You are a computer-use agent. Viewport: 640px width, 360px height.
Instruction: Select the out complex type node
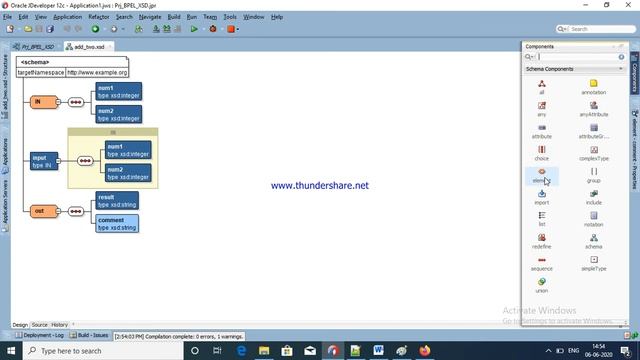click(x=43, y=211)
